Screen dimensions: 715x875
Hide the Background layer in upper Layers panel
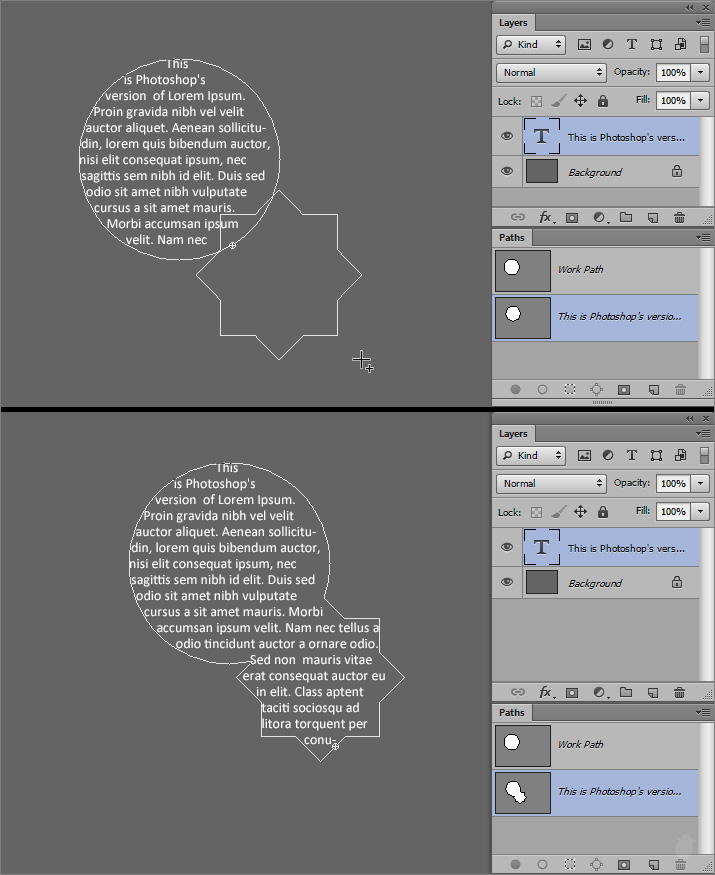[507, 172]
